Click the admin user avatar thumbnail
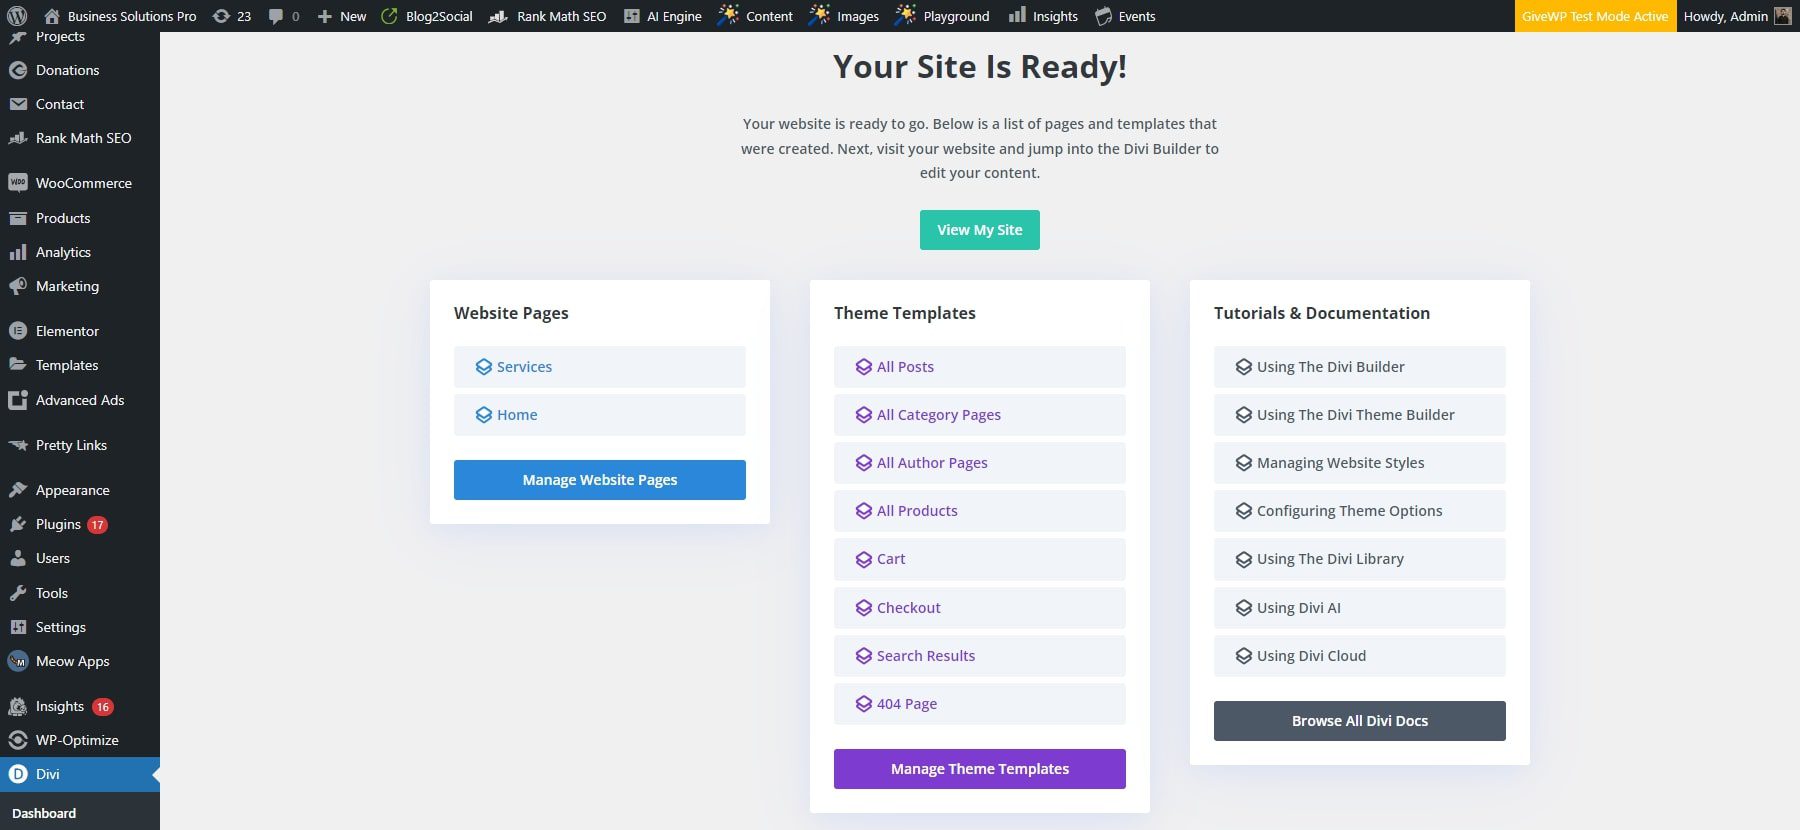 pos(1783,16)
